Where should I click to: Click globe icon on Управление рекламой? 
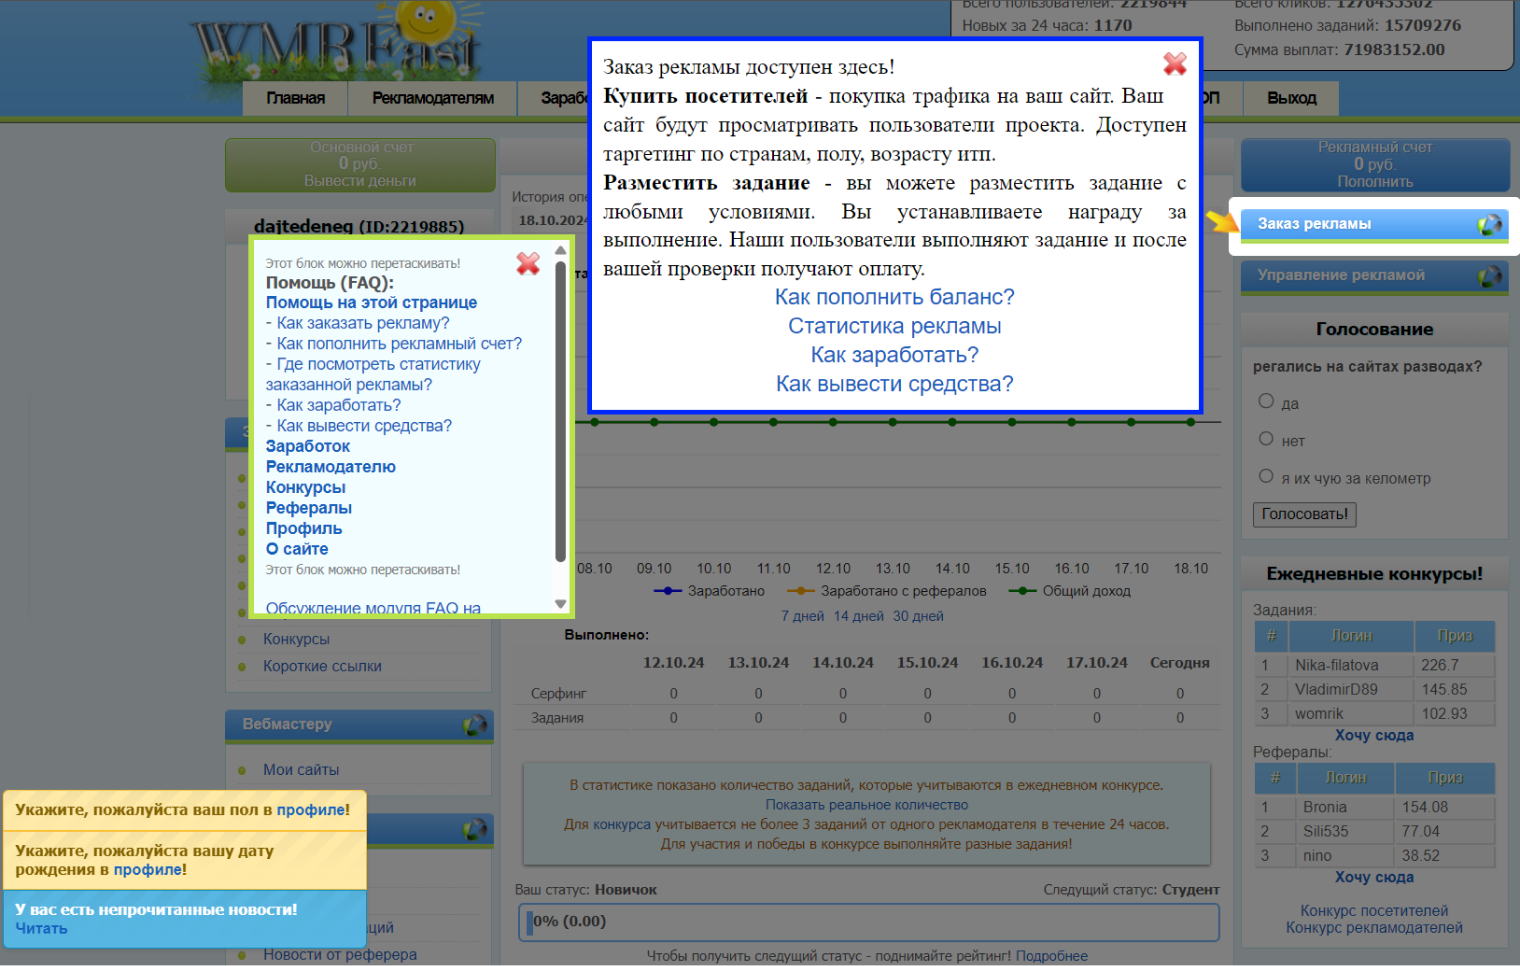click(x=1489, y=276)
